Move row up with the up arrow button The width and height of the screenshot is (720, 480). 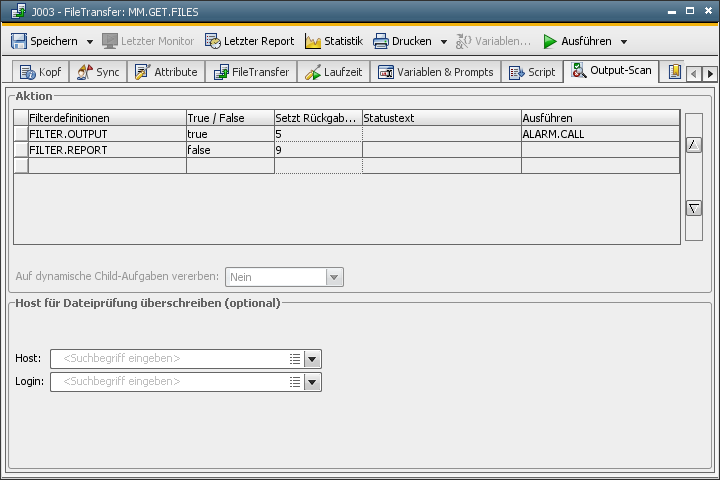pos(693,145)
